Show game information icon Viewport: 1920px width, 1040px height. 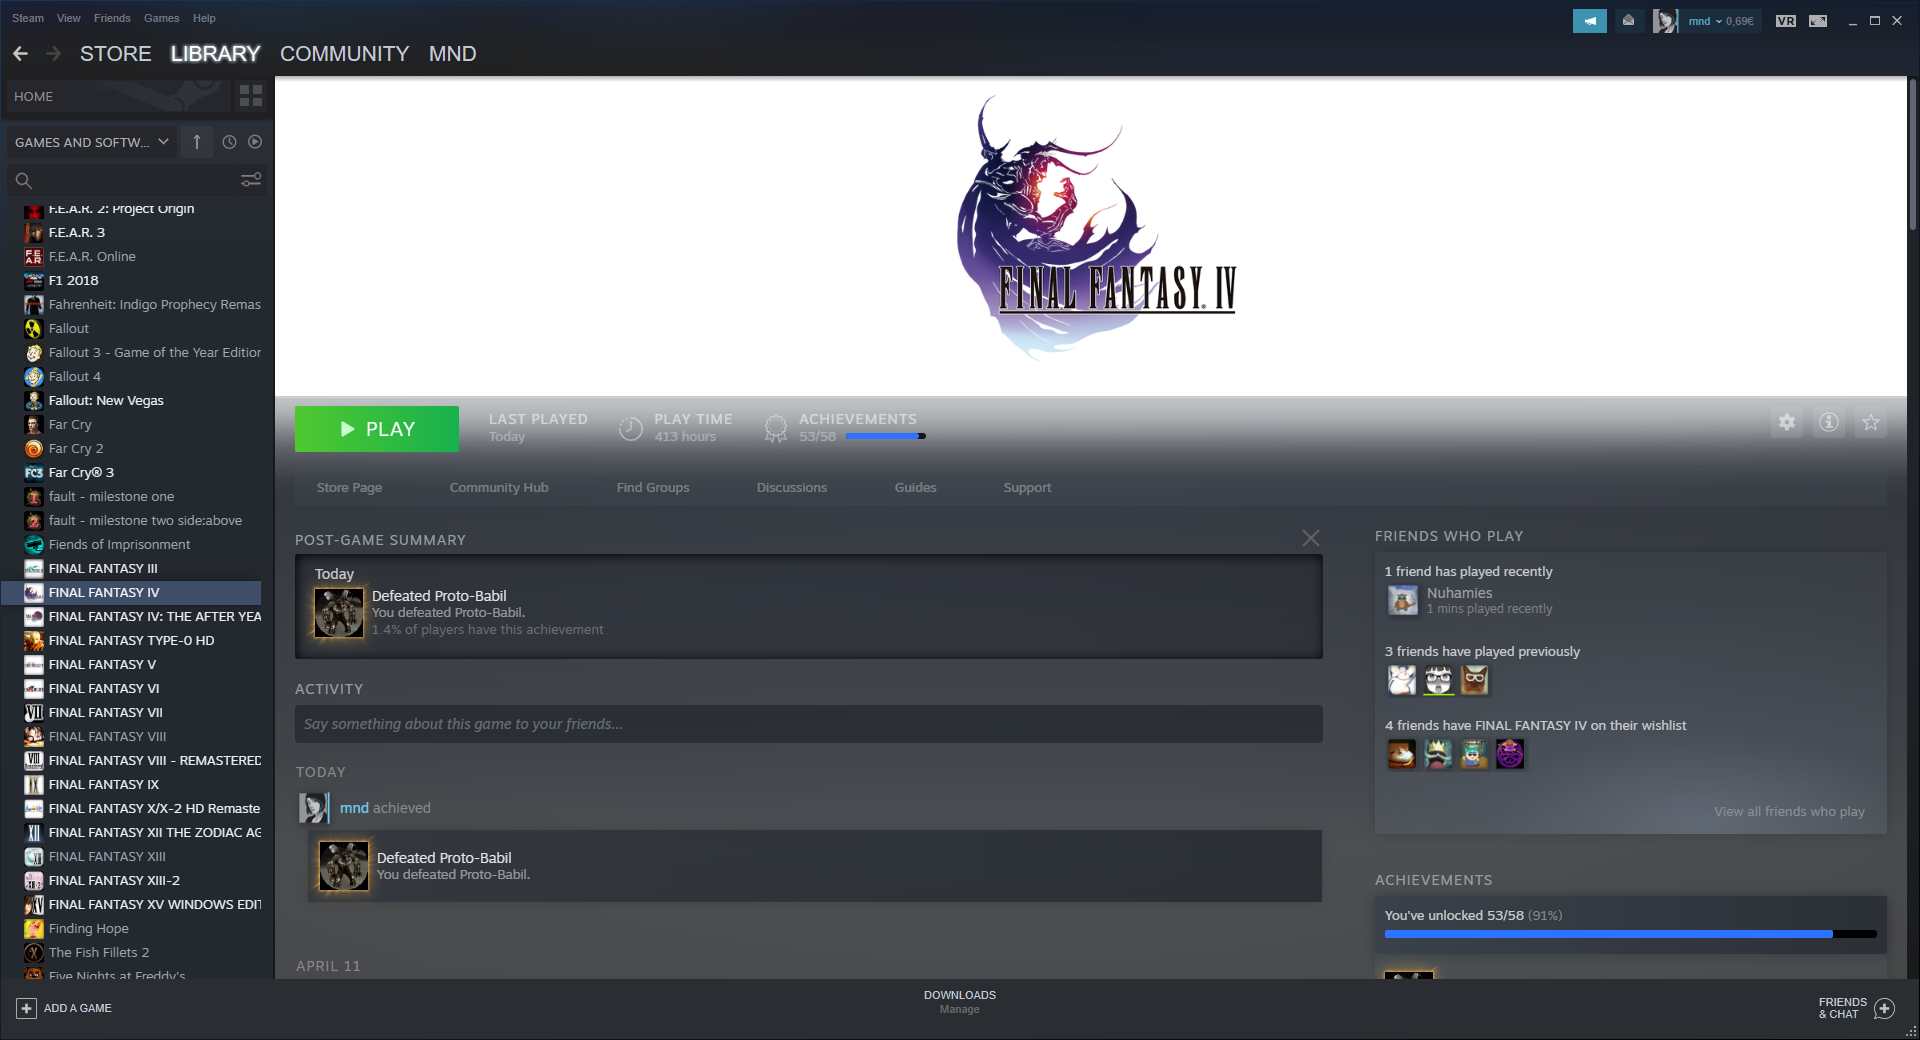click(x=1829, y=423)
